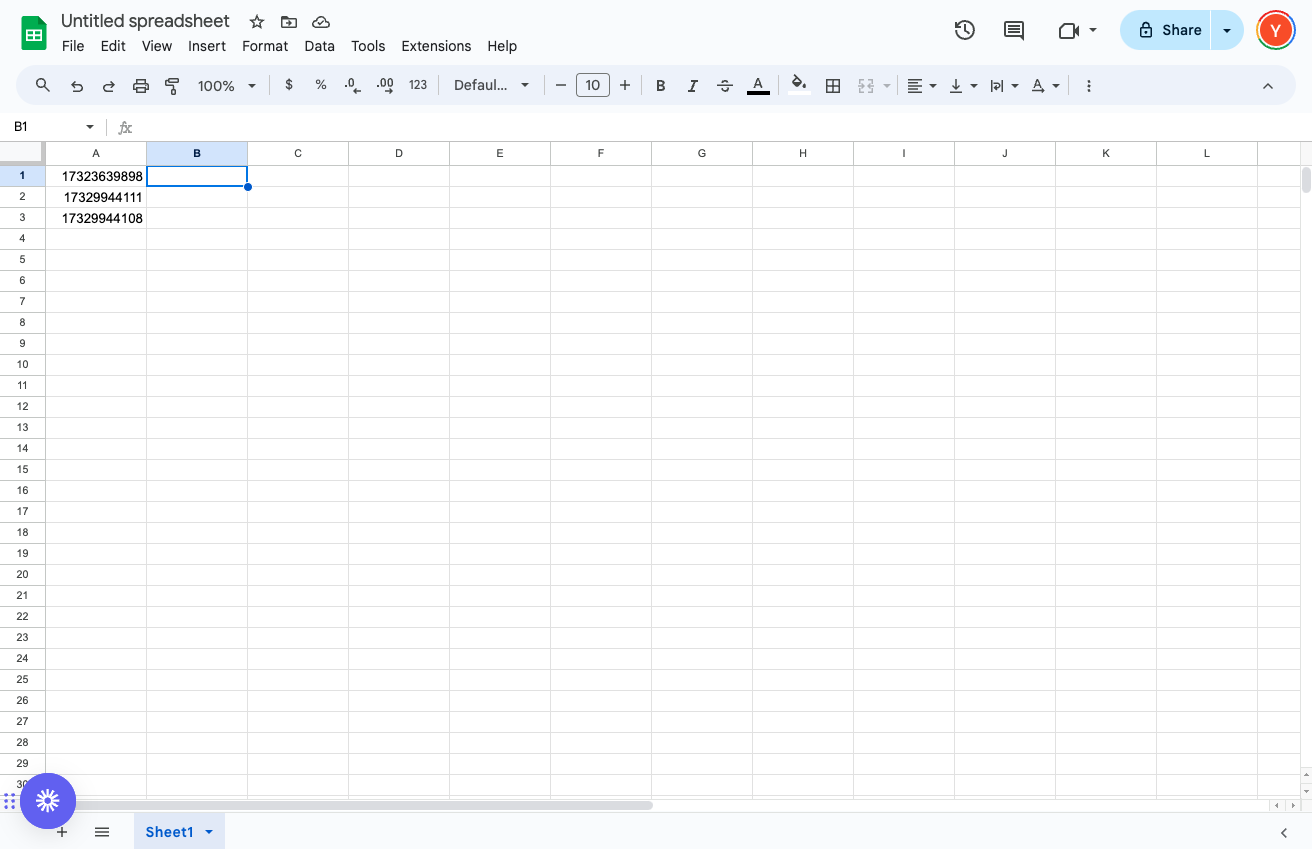Open fill color bucket picker
Image resolution: width=1312 pixels, height=849 pixels.
pyautogui.click(x=799, y=86)
